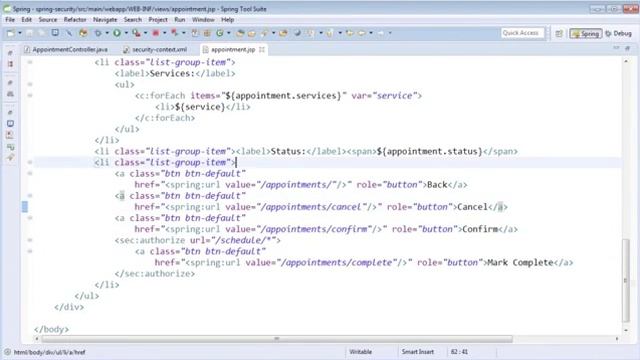Click Smart Insert in status bar
Image resolution: width=640 pixels, height=360 pixels.
tap(418, 352)
